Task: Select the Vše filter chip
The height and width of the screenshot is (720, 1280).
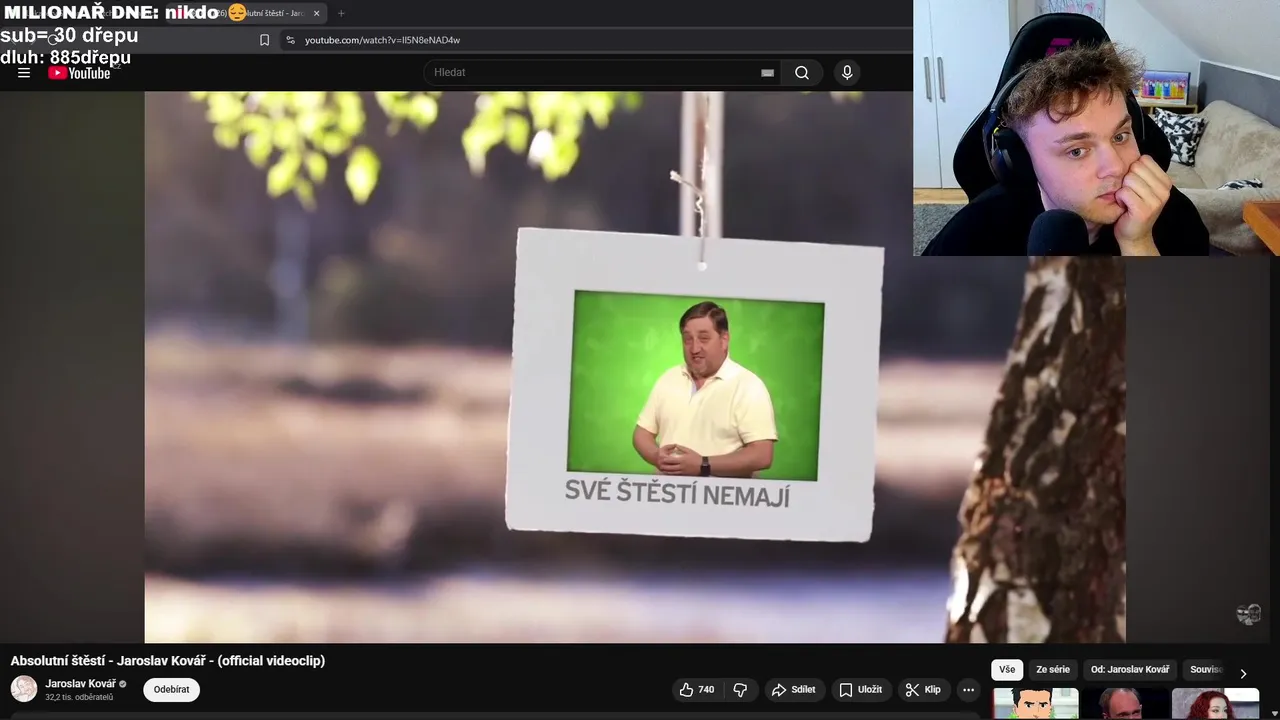Action: click(x=1007, y=669)
